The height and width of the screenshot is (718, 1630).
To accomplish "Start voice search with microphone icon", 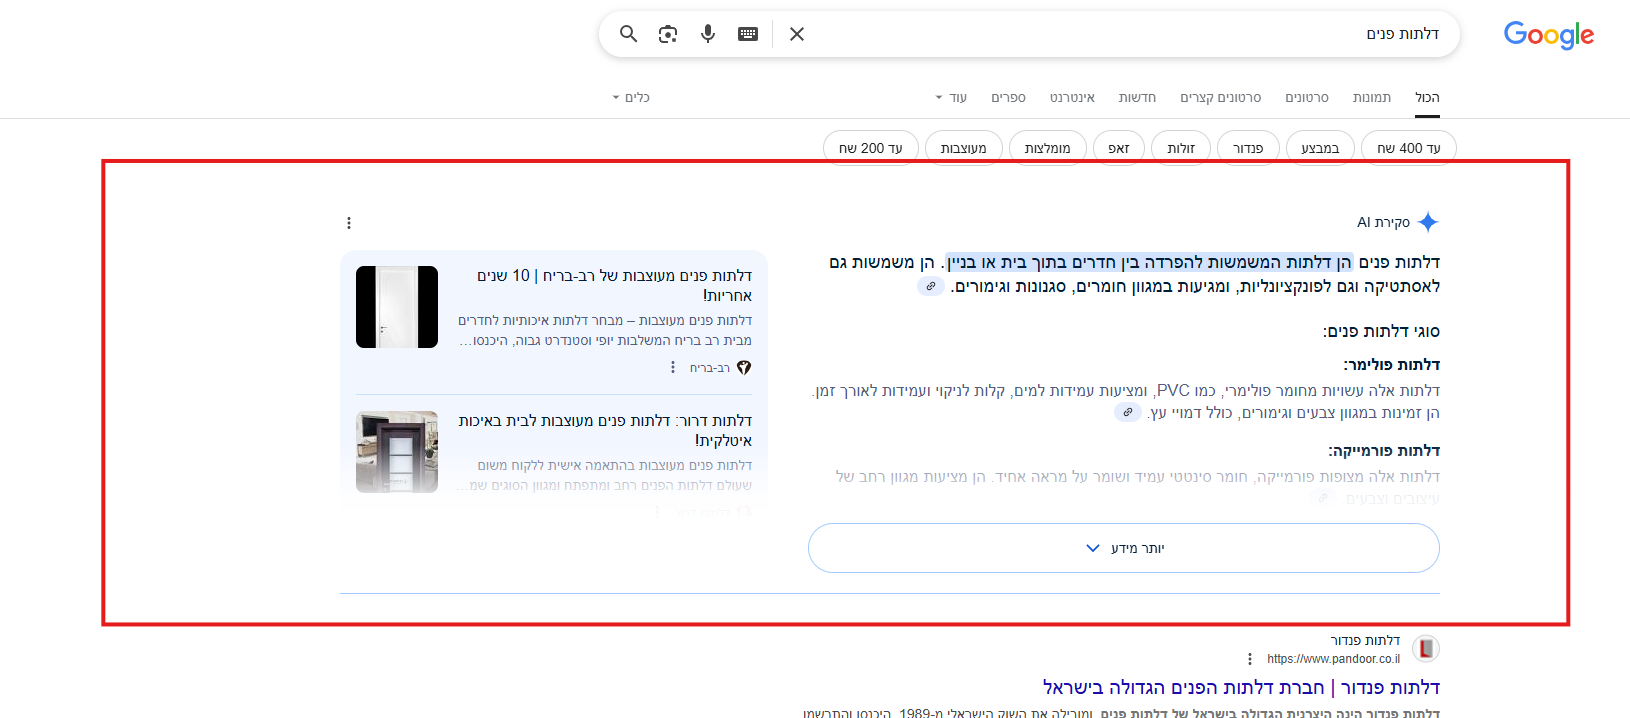I will pos(708,34).
